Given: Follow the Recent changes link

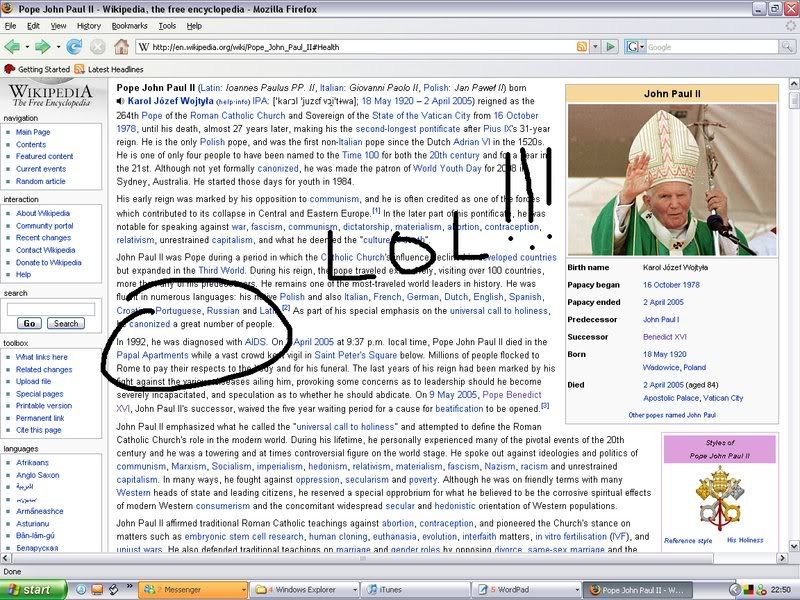Looking at the screenshot, I should (43, 238).
